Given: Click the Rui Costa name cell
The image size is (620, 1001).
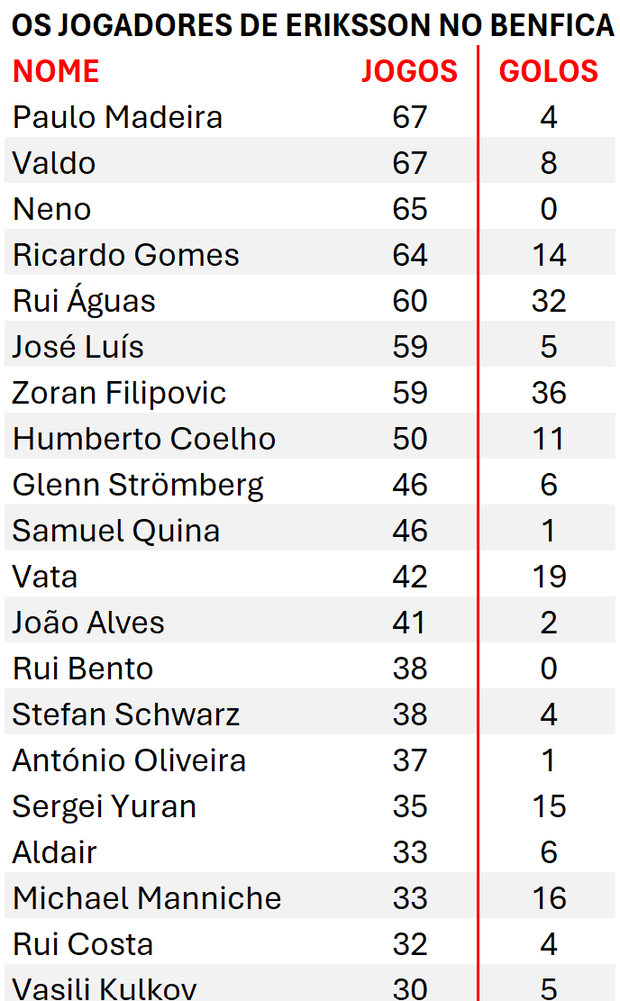Looking at the screenshot, I should pyautogui.click(x=83, y=944).
